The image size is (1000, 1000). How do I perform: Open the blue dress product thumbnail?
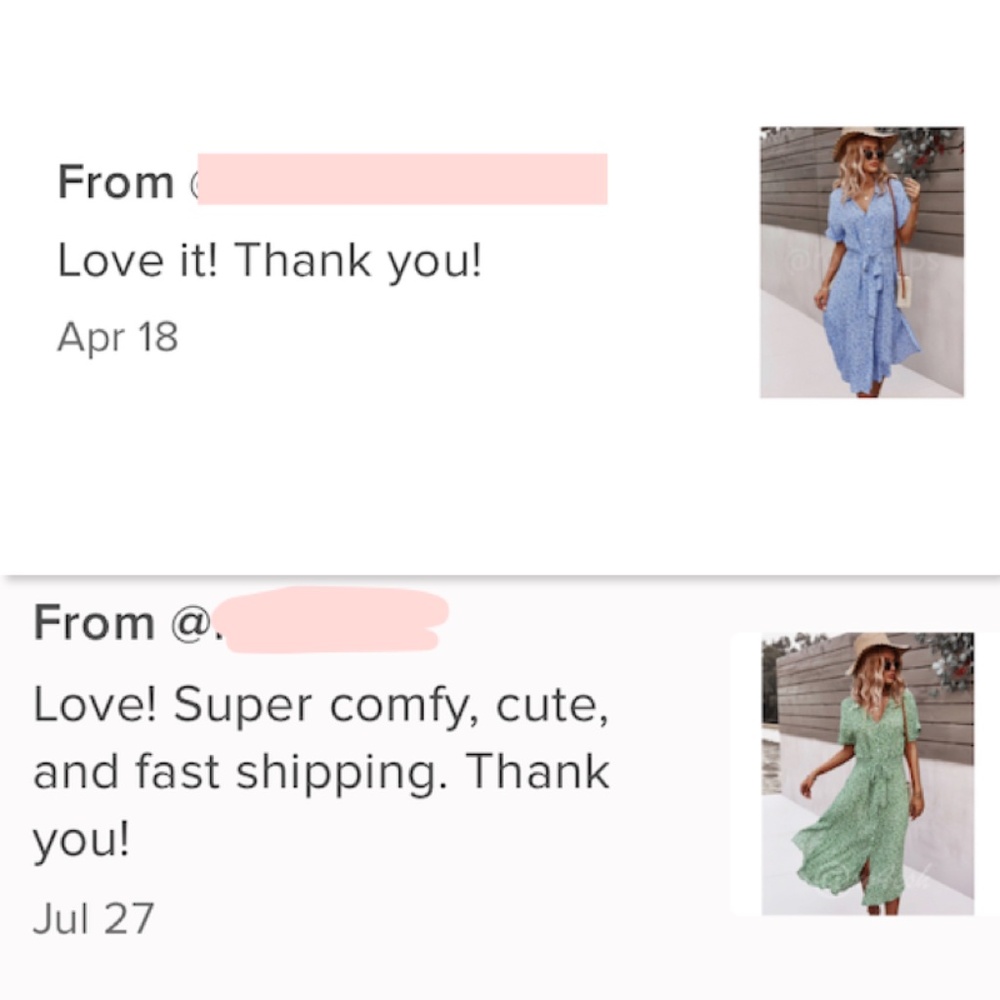[861, 262]
